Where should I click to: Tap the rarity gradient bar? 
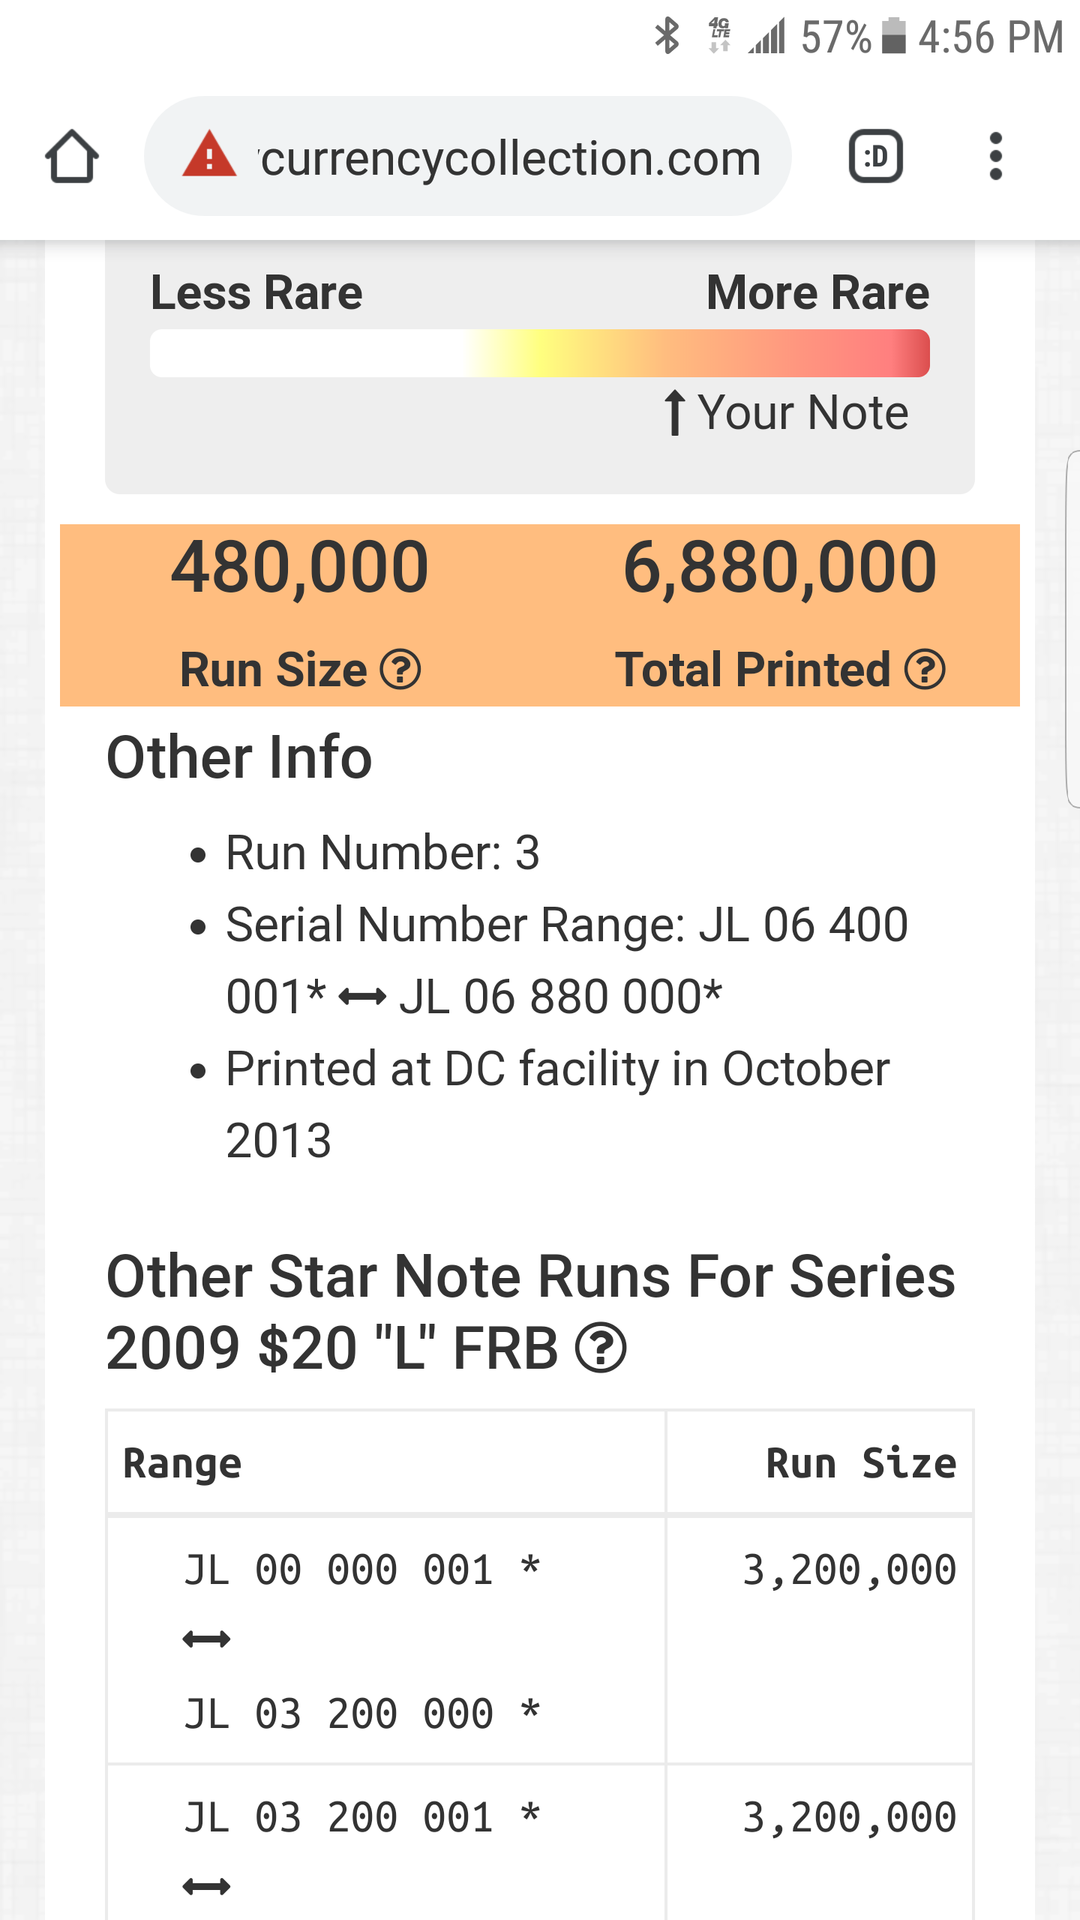pos(540,353)
